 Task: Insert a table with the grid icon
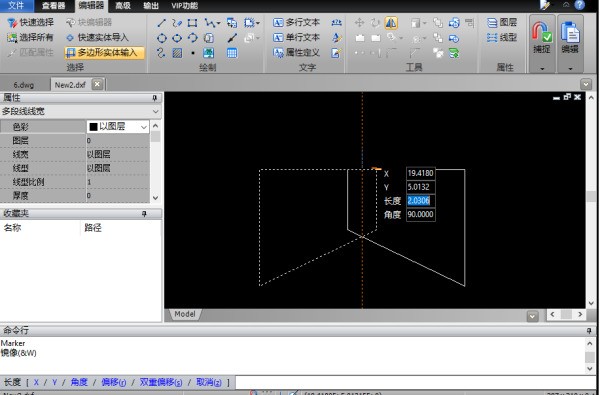[232, 53]
